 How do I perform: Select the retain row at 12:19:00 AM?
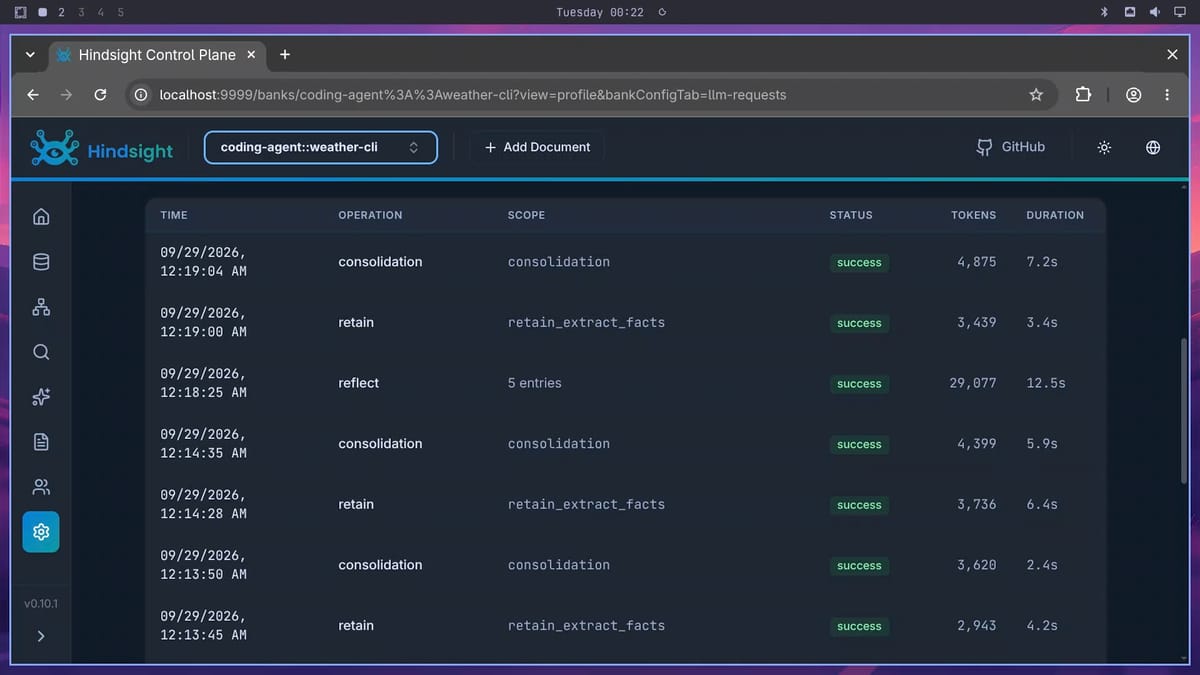625,322
